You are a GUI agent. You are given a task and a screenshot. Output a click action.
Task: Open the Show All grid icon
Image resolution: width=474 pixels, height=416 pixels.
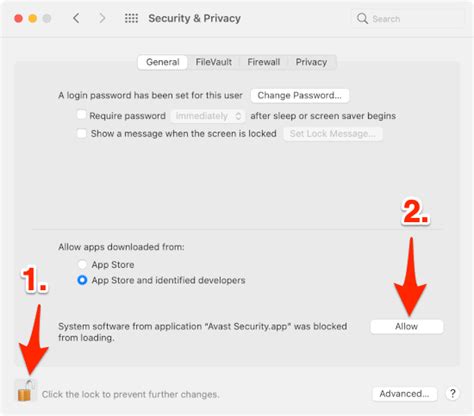tap(131, 18)
